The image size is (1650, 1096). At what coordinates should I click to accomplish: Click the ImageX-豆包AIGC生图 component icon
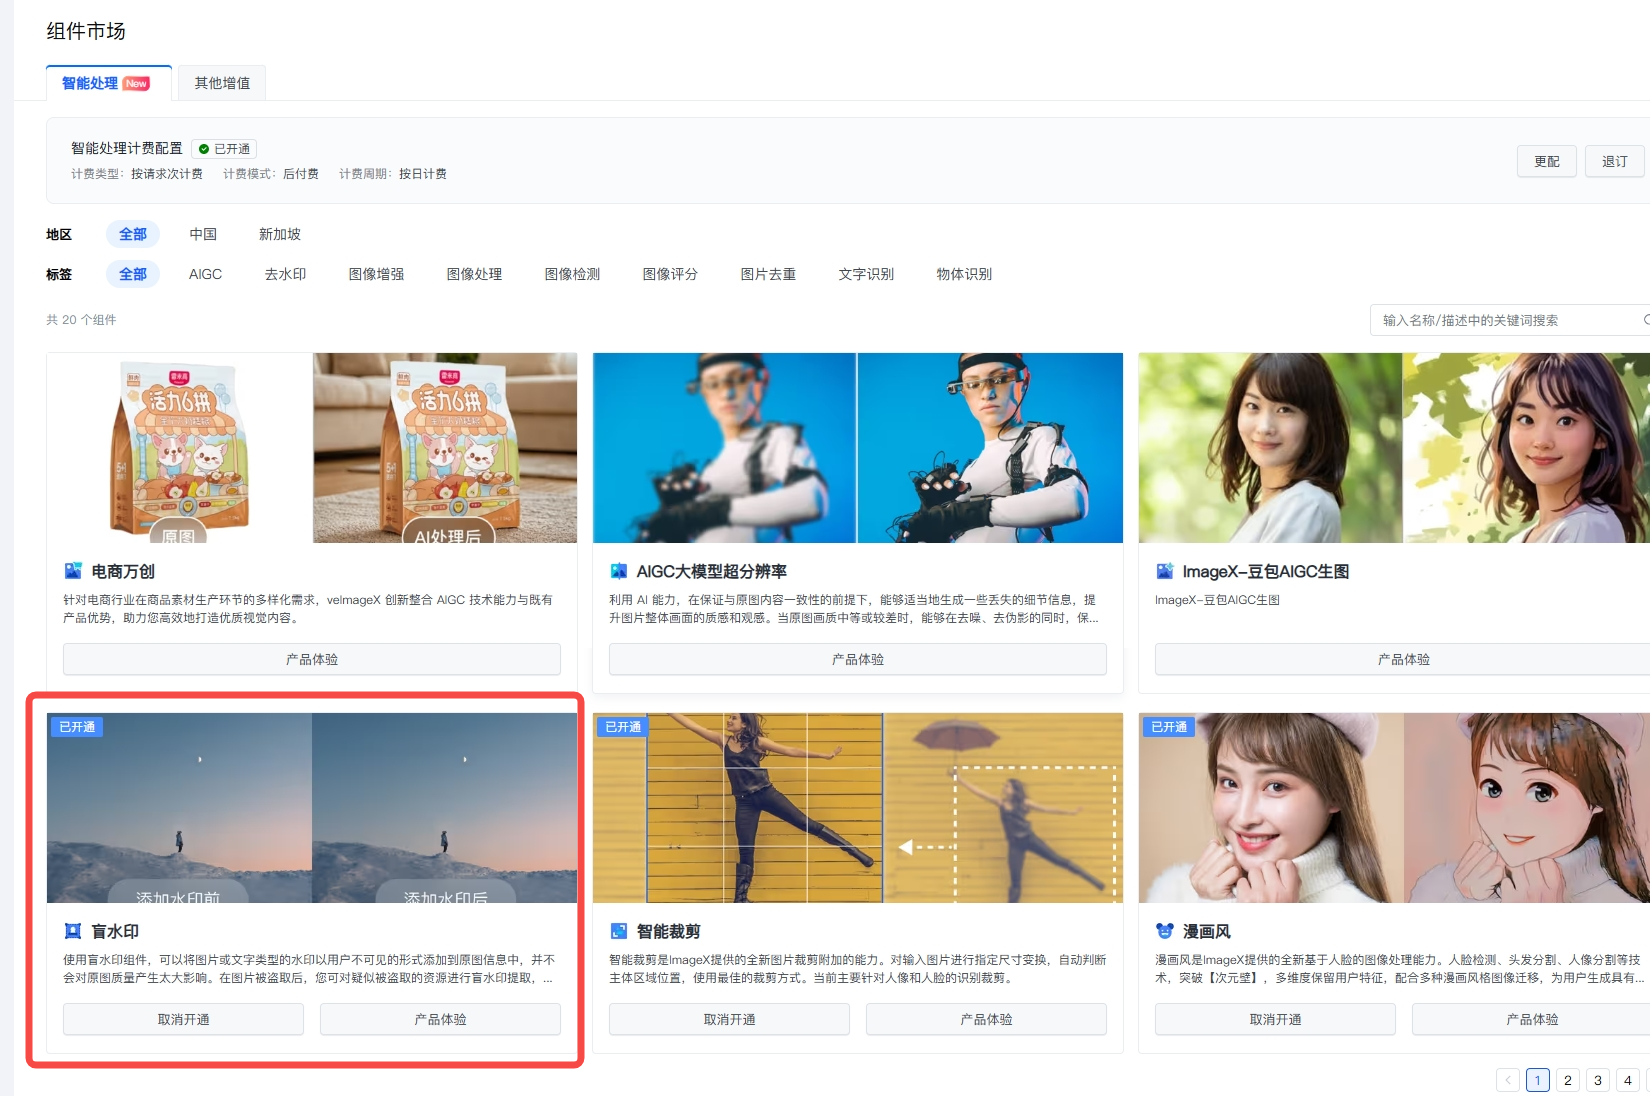[1165, 571]
